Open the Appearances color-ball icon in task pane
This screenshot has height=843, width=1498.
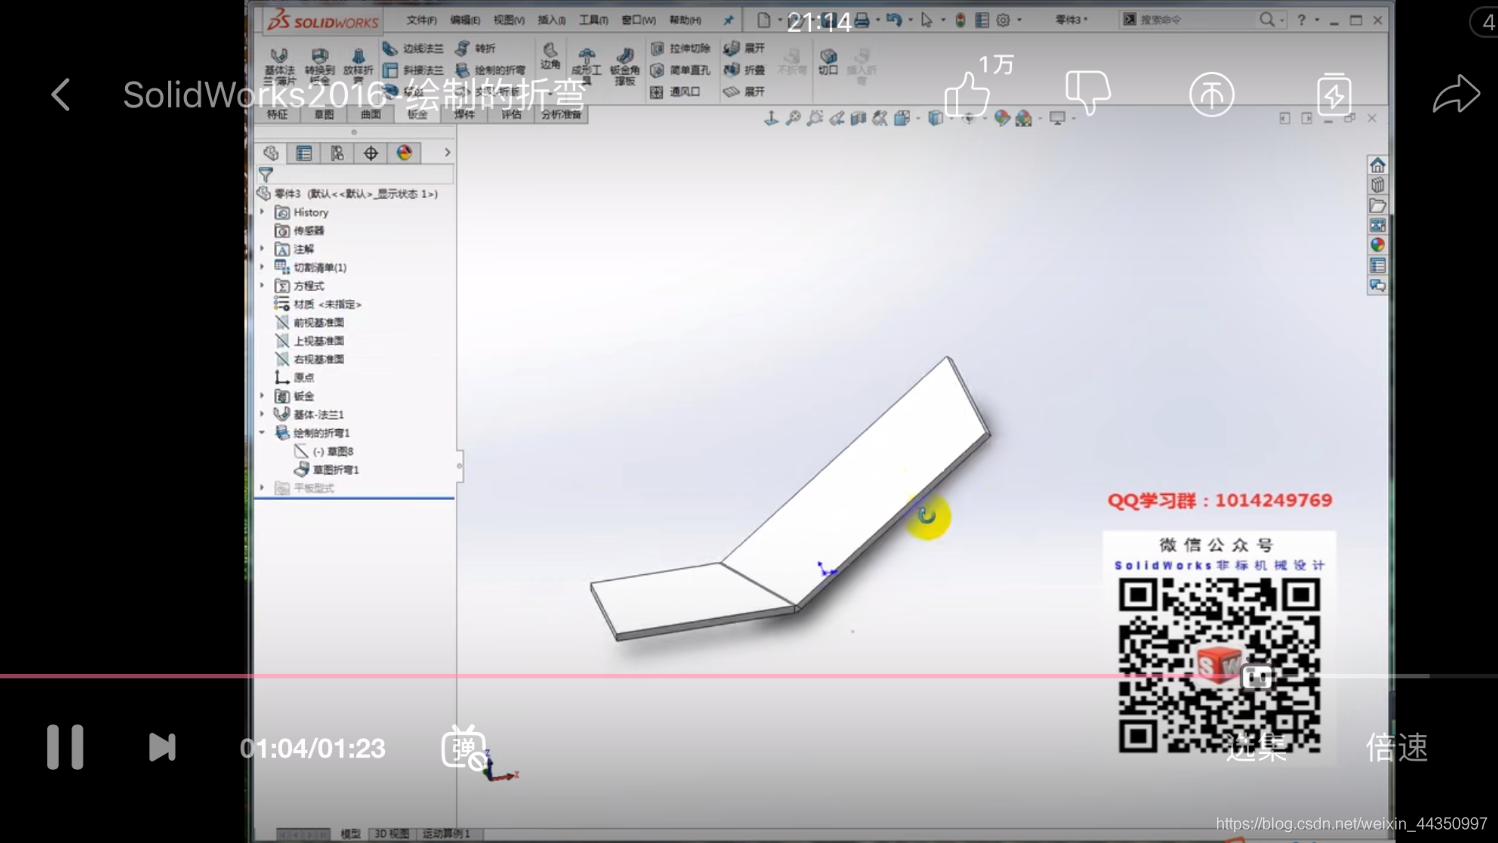tap(1377, 245)
